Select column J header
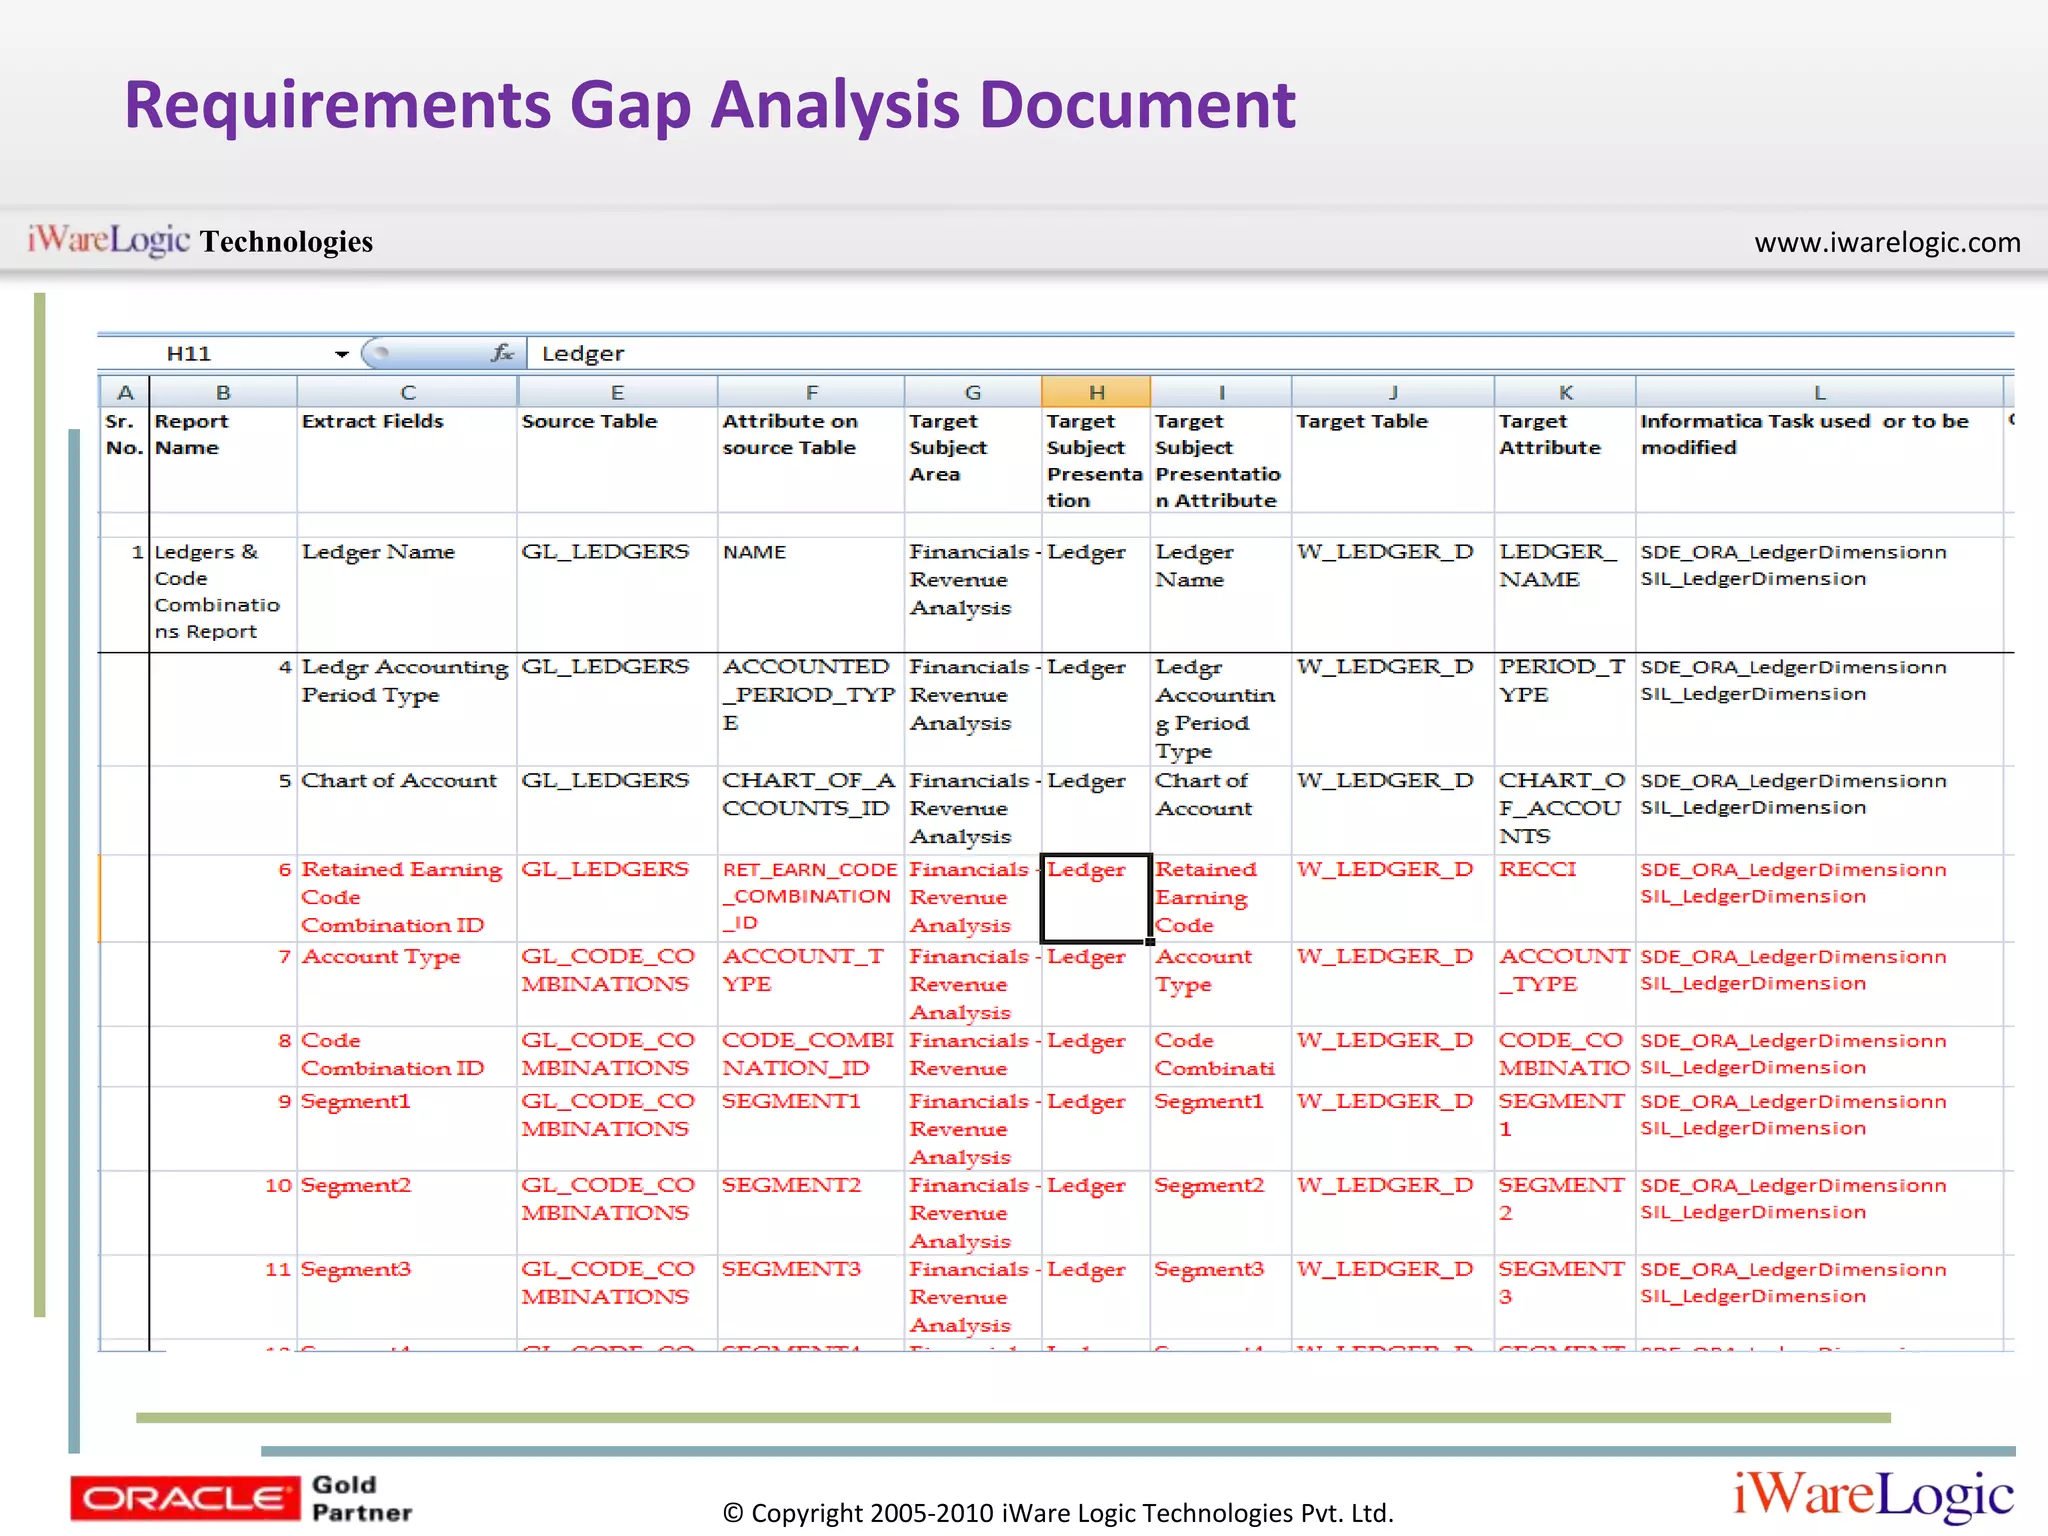2048x1536 pixels. click(1393, 392)
